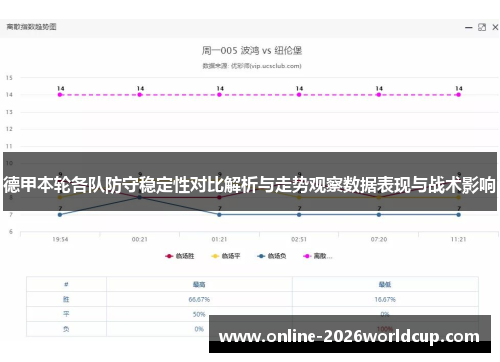500x362 pixels.
Task: Select pink data point 14 at 01:21
Action: [x=219, y=95]
